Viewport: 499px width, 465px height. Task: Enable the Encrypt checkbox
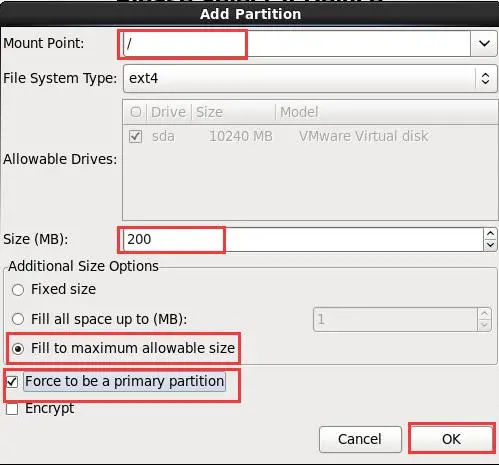point(12,409)
